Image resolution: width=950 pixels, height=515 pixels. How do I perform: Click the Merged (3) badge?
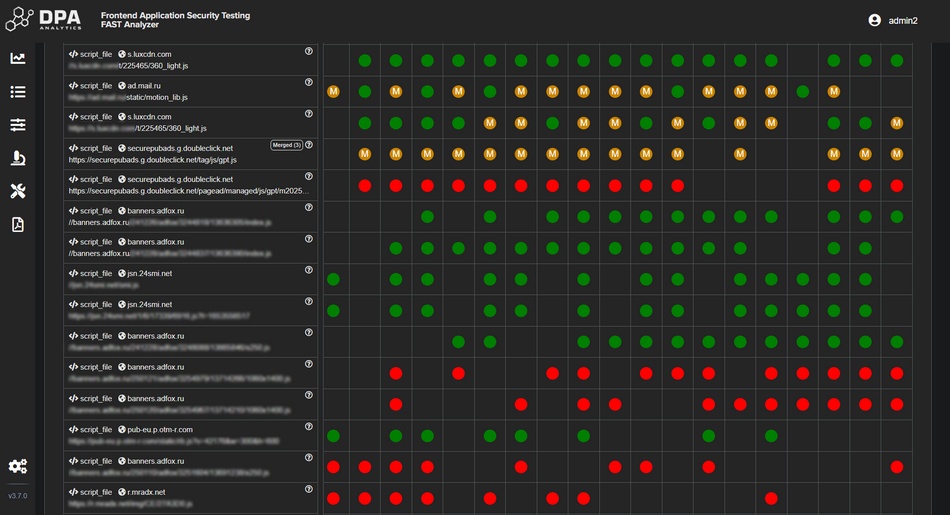pyautogui.click(x=285, y=145)
